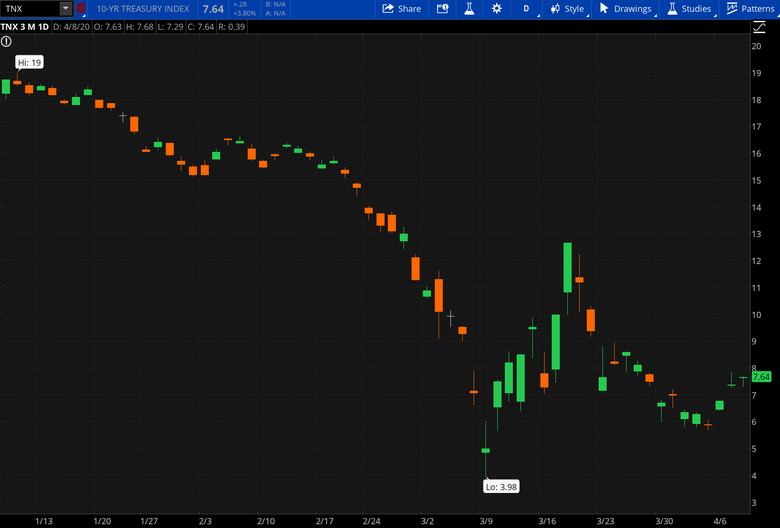
Task: Click the flask icon next to the gear
Action: click(469, 8)
